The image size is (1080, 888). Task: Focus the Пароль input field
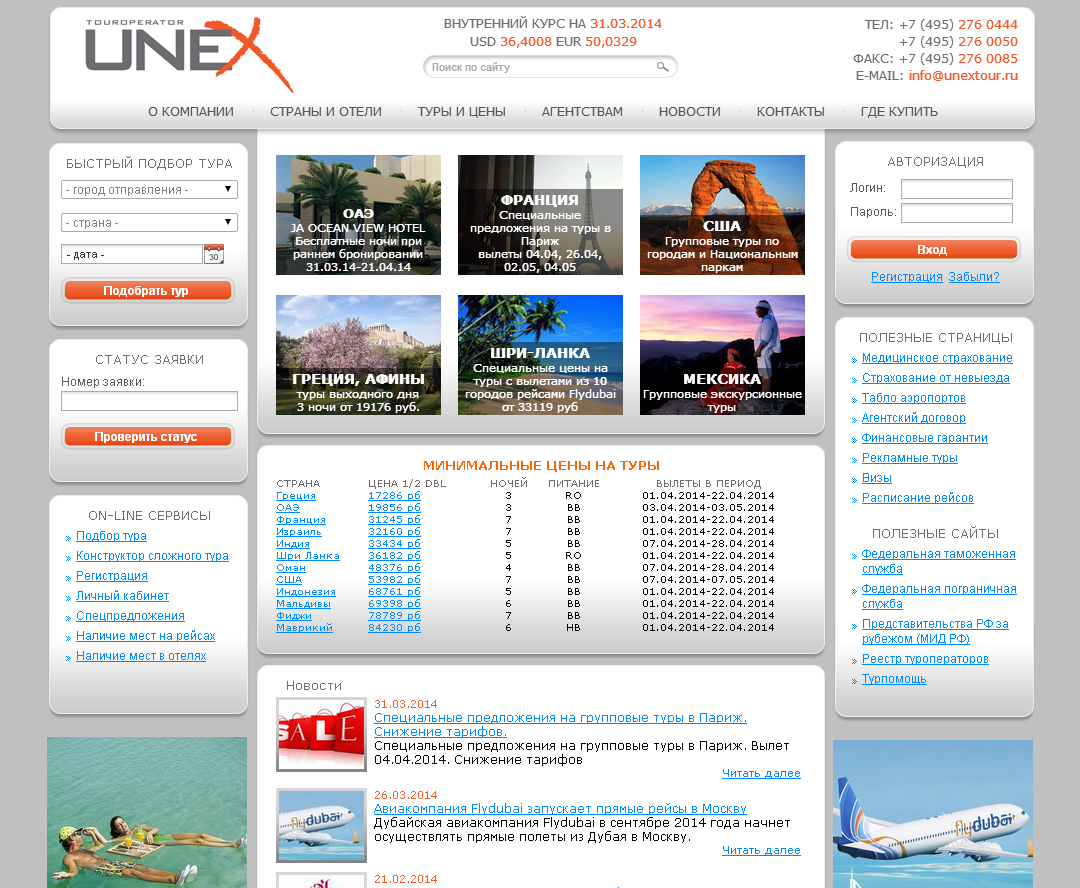tap(957, 212)
